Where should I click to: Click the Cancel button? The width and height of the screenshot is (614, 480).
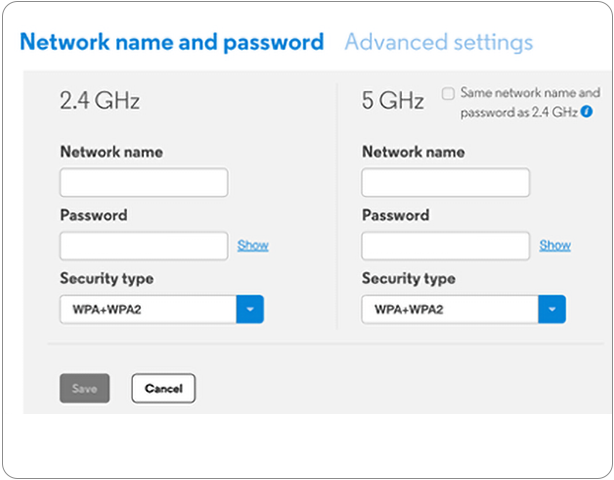click(164, 388)
